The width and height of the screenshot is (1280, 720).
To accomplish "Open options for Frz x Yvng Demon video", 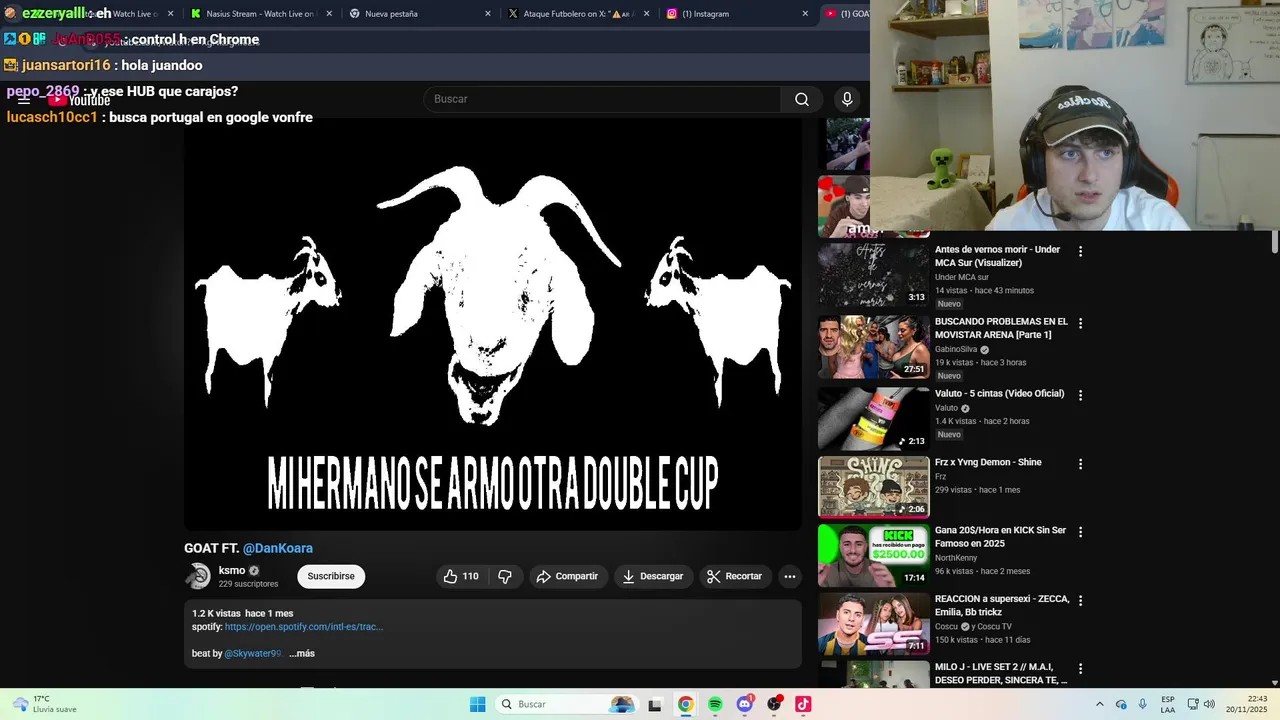I will click(x=1080, y=464).
